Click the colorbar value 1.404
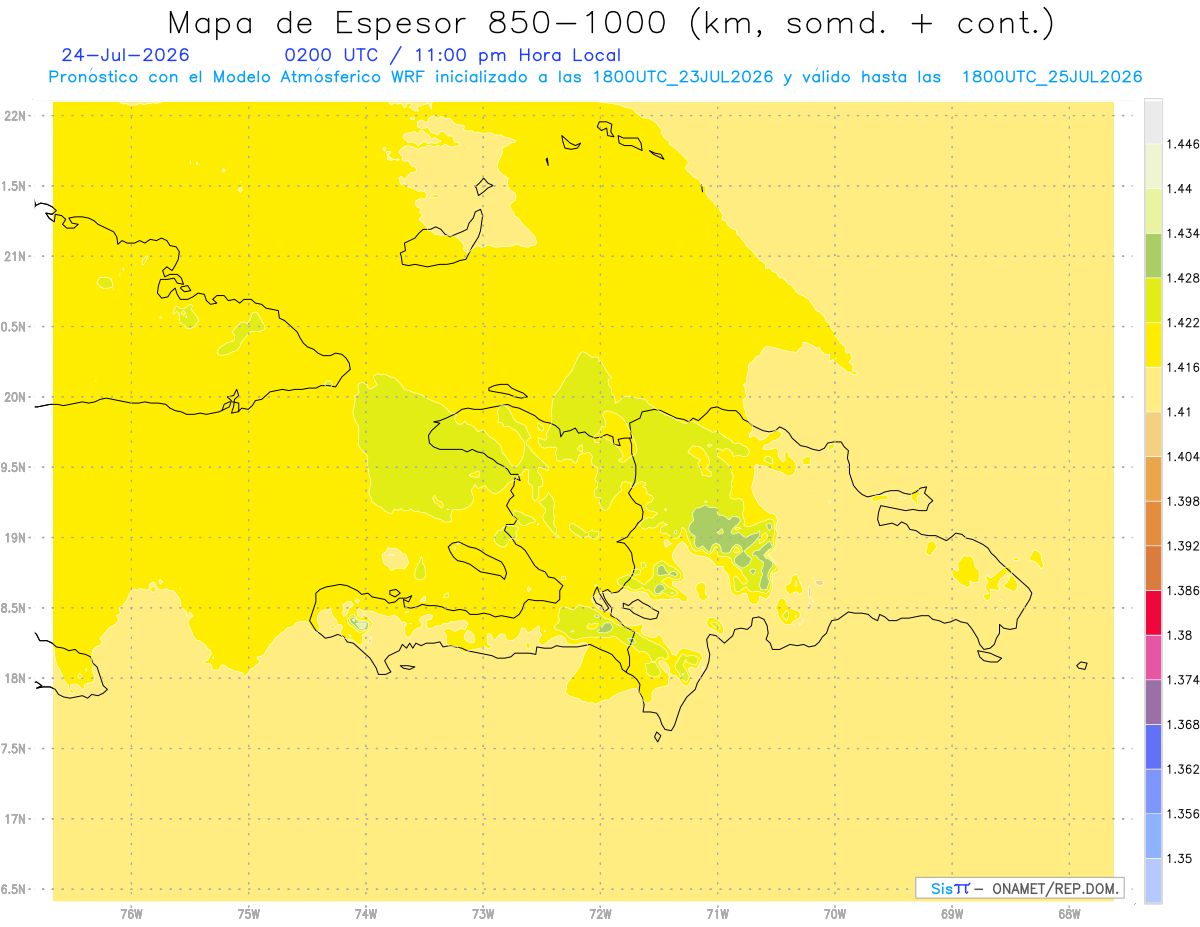 pos(1185,457)
